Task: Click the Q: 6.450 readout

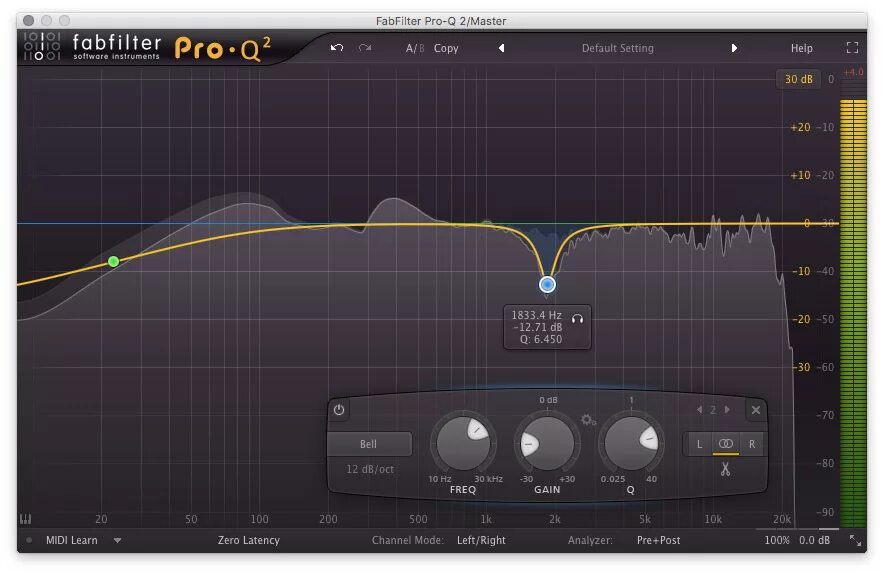Action: click(x=540, y=339)
